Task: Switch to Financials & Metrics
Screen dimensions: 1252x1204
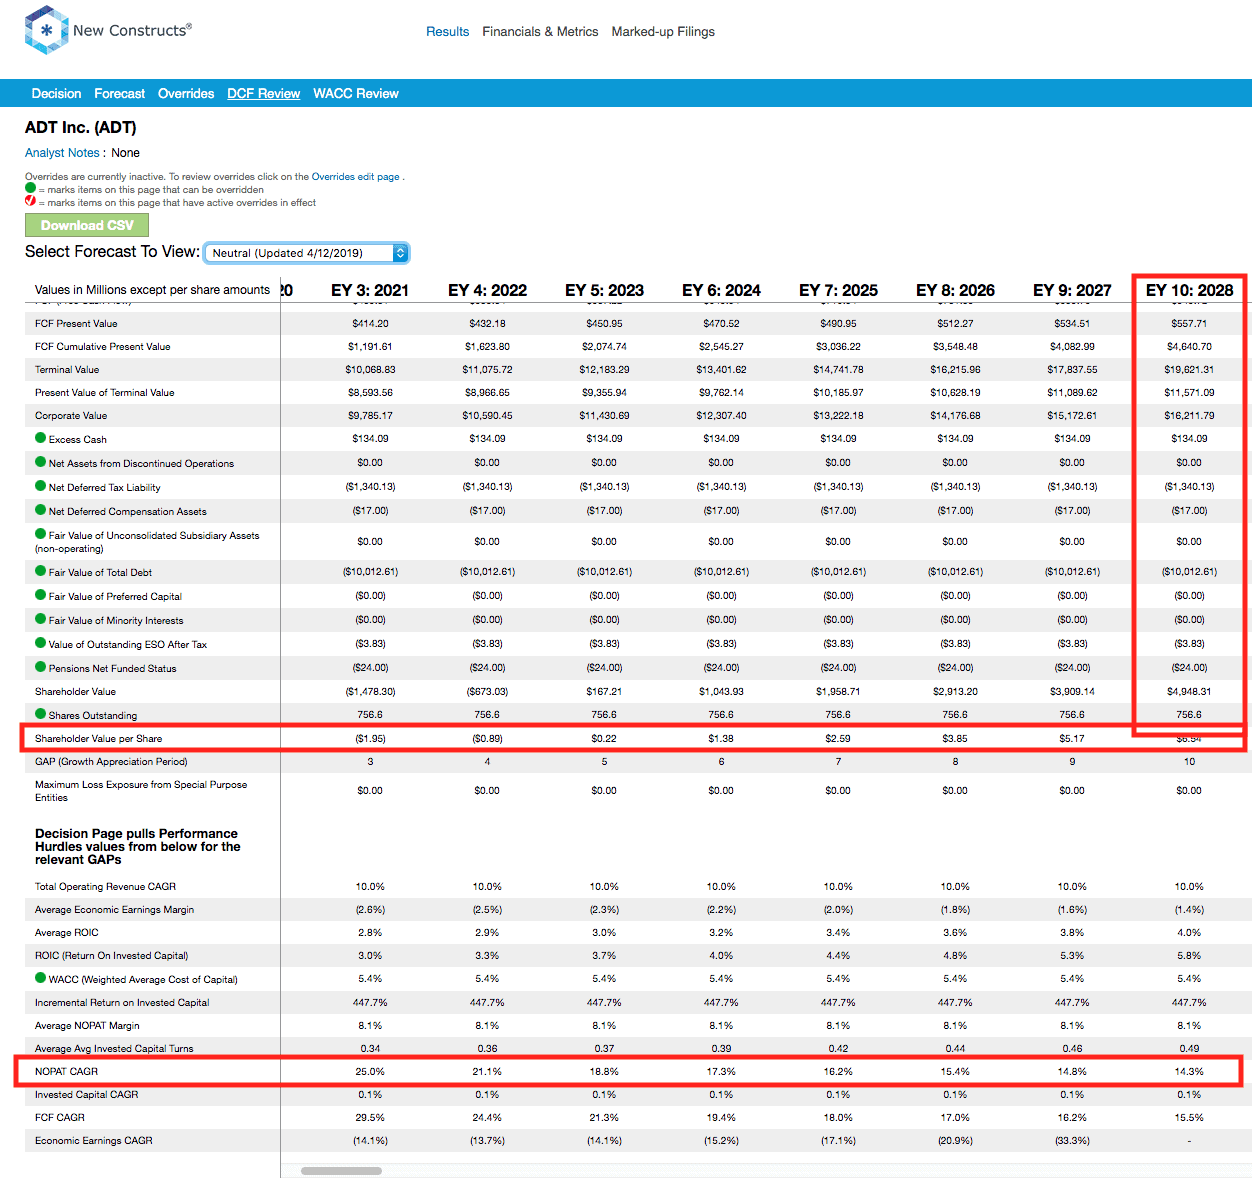Action: 540,32
